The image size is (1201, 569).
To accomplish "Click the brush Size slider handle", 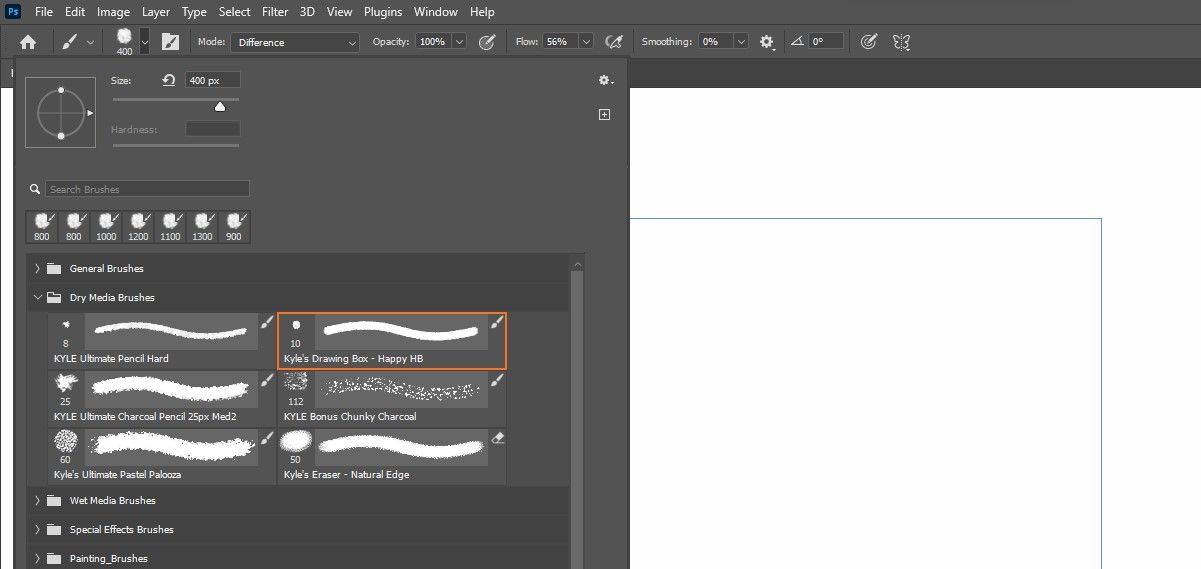I will point(220,106).
